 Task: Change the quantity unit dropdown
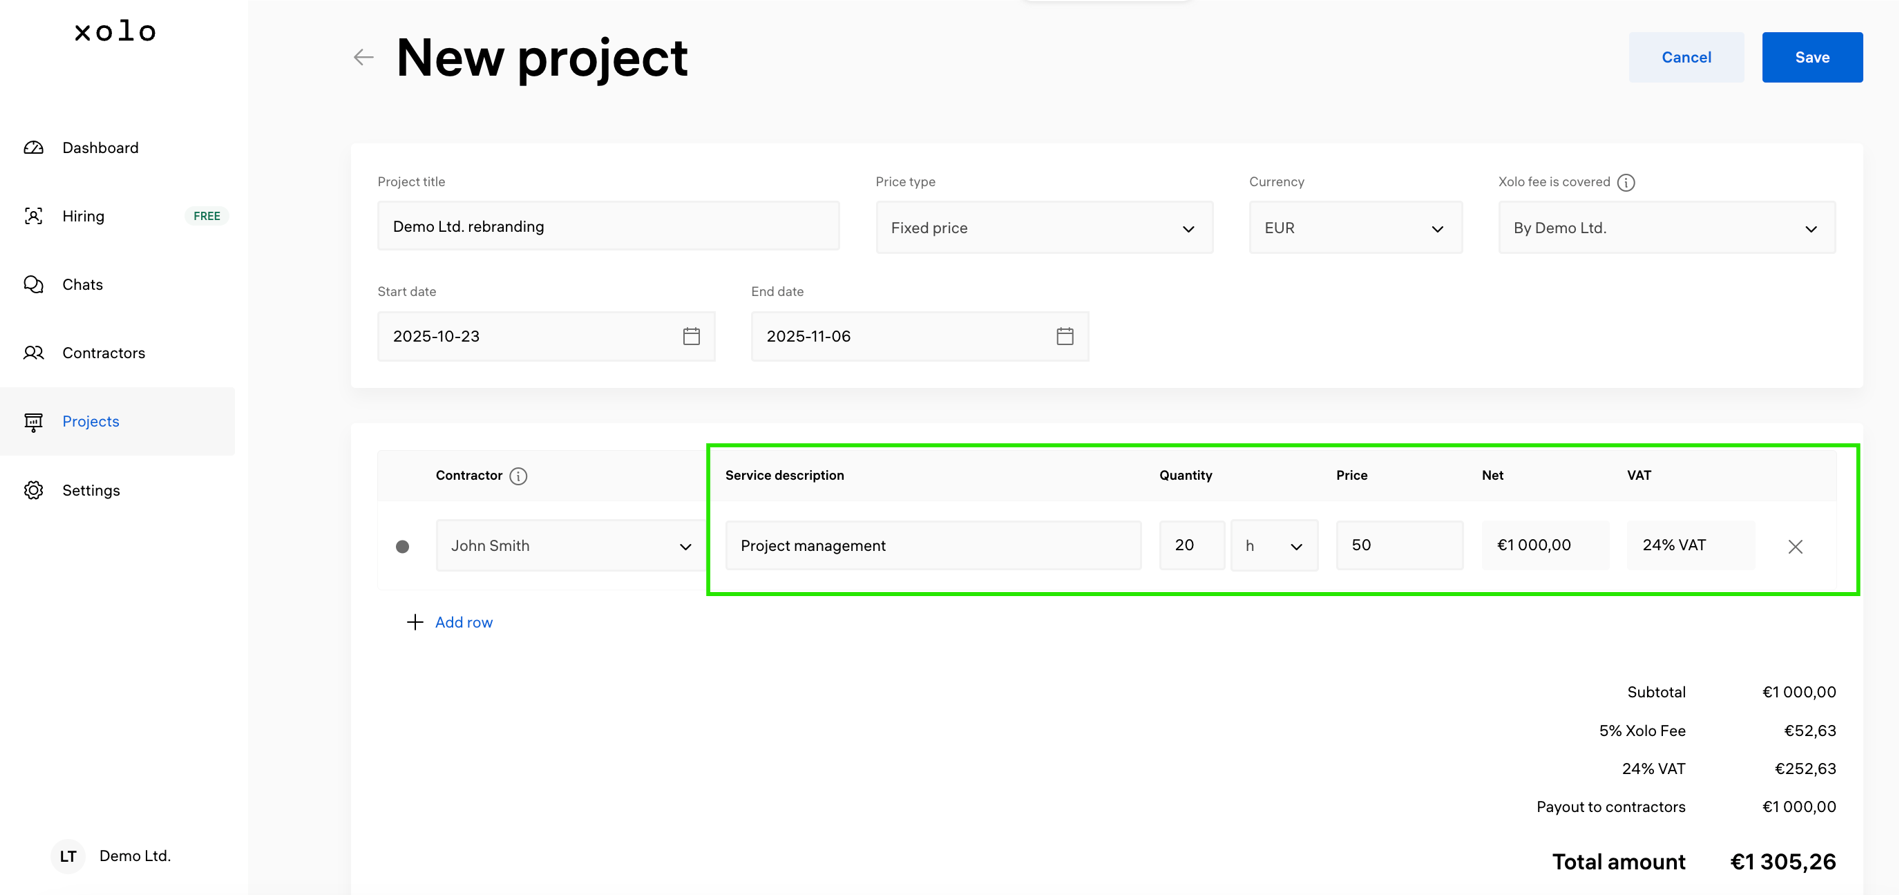pos(1273,546)
